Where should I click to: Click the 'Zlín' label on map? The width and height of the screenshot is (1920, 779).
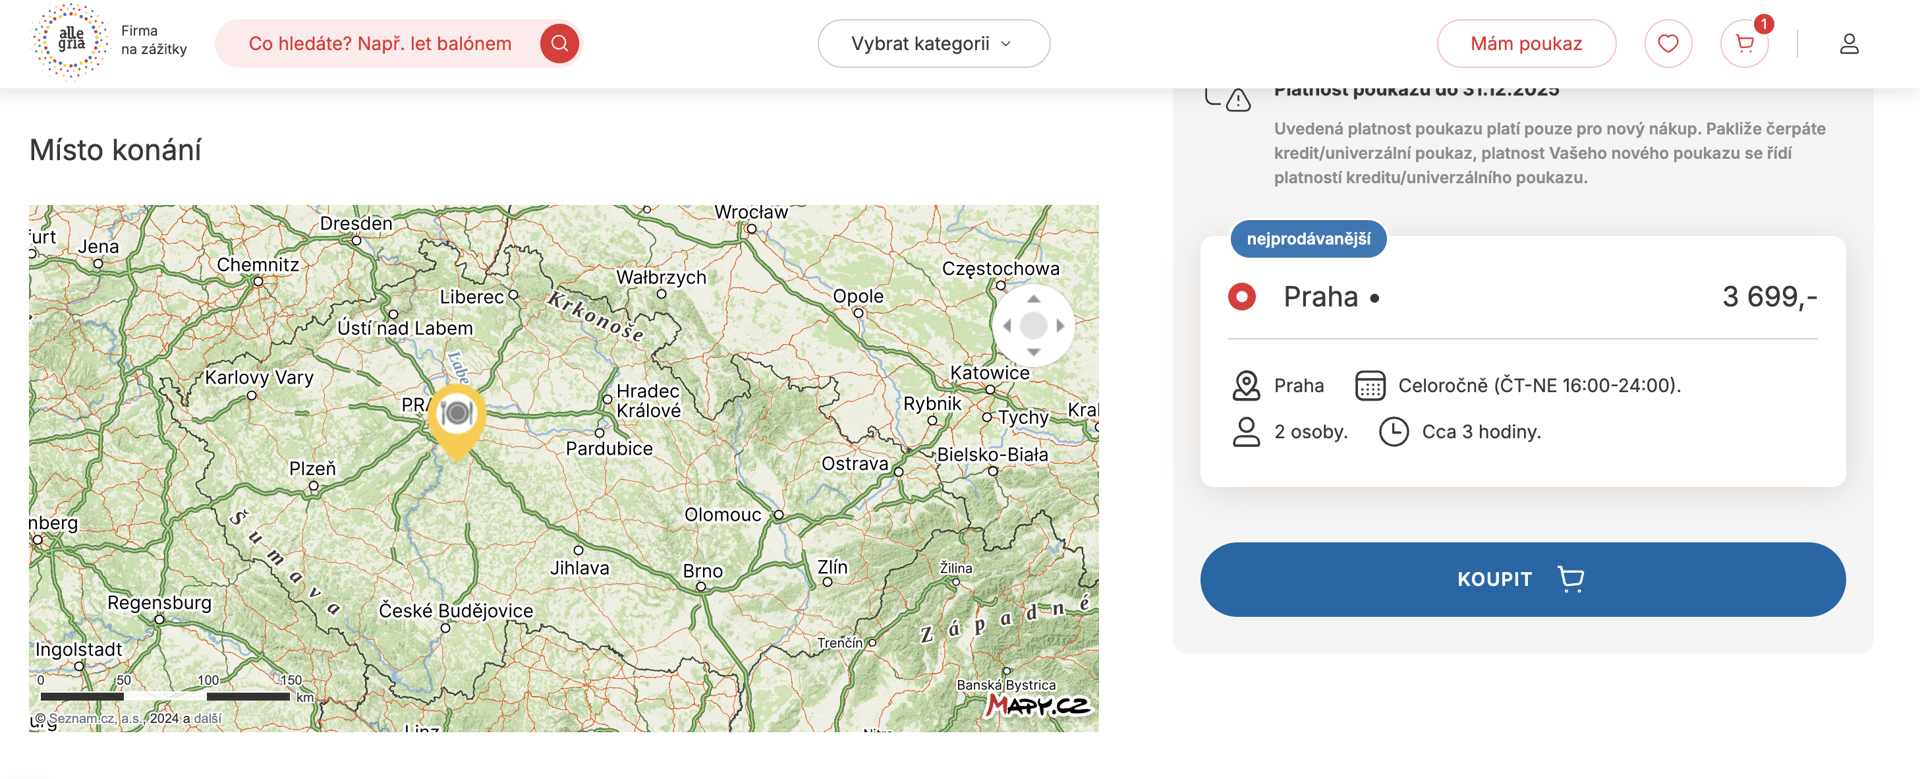click(x=832, y=567)
